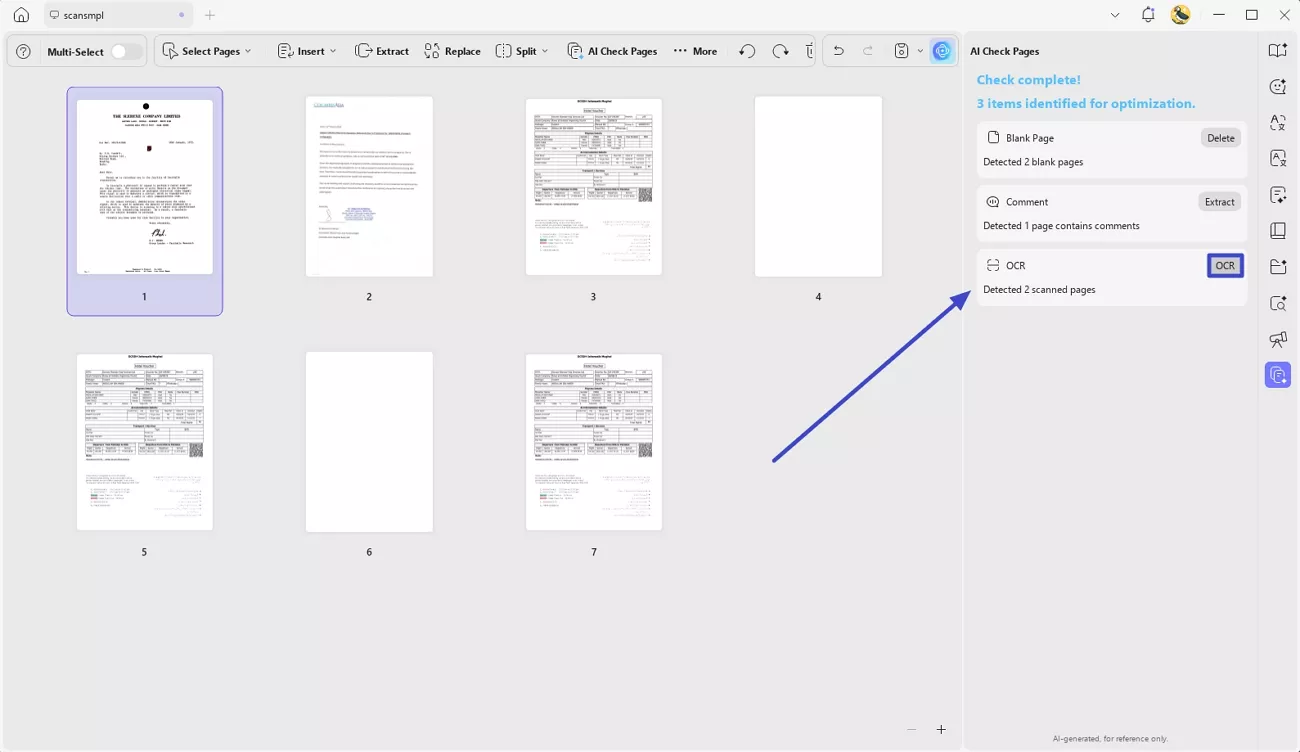
Task: Open the More menu in the toolbar
Action: (695, 50)
